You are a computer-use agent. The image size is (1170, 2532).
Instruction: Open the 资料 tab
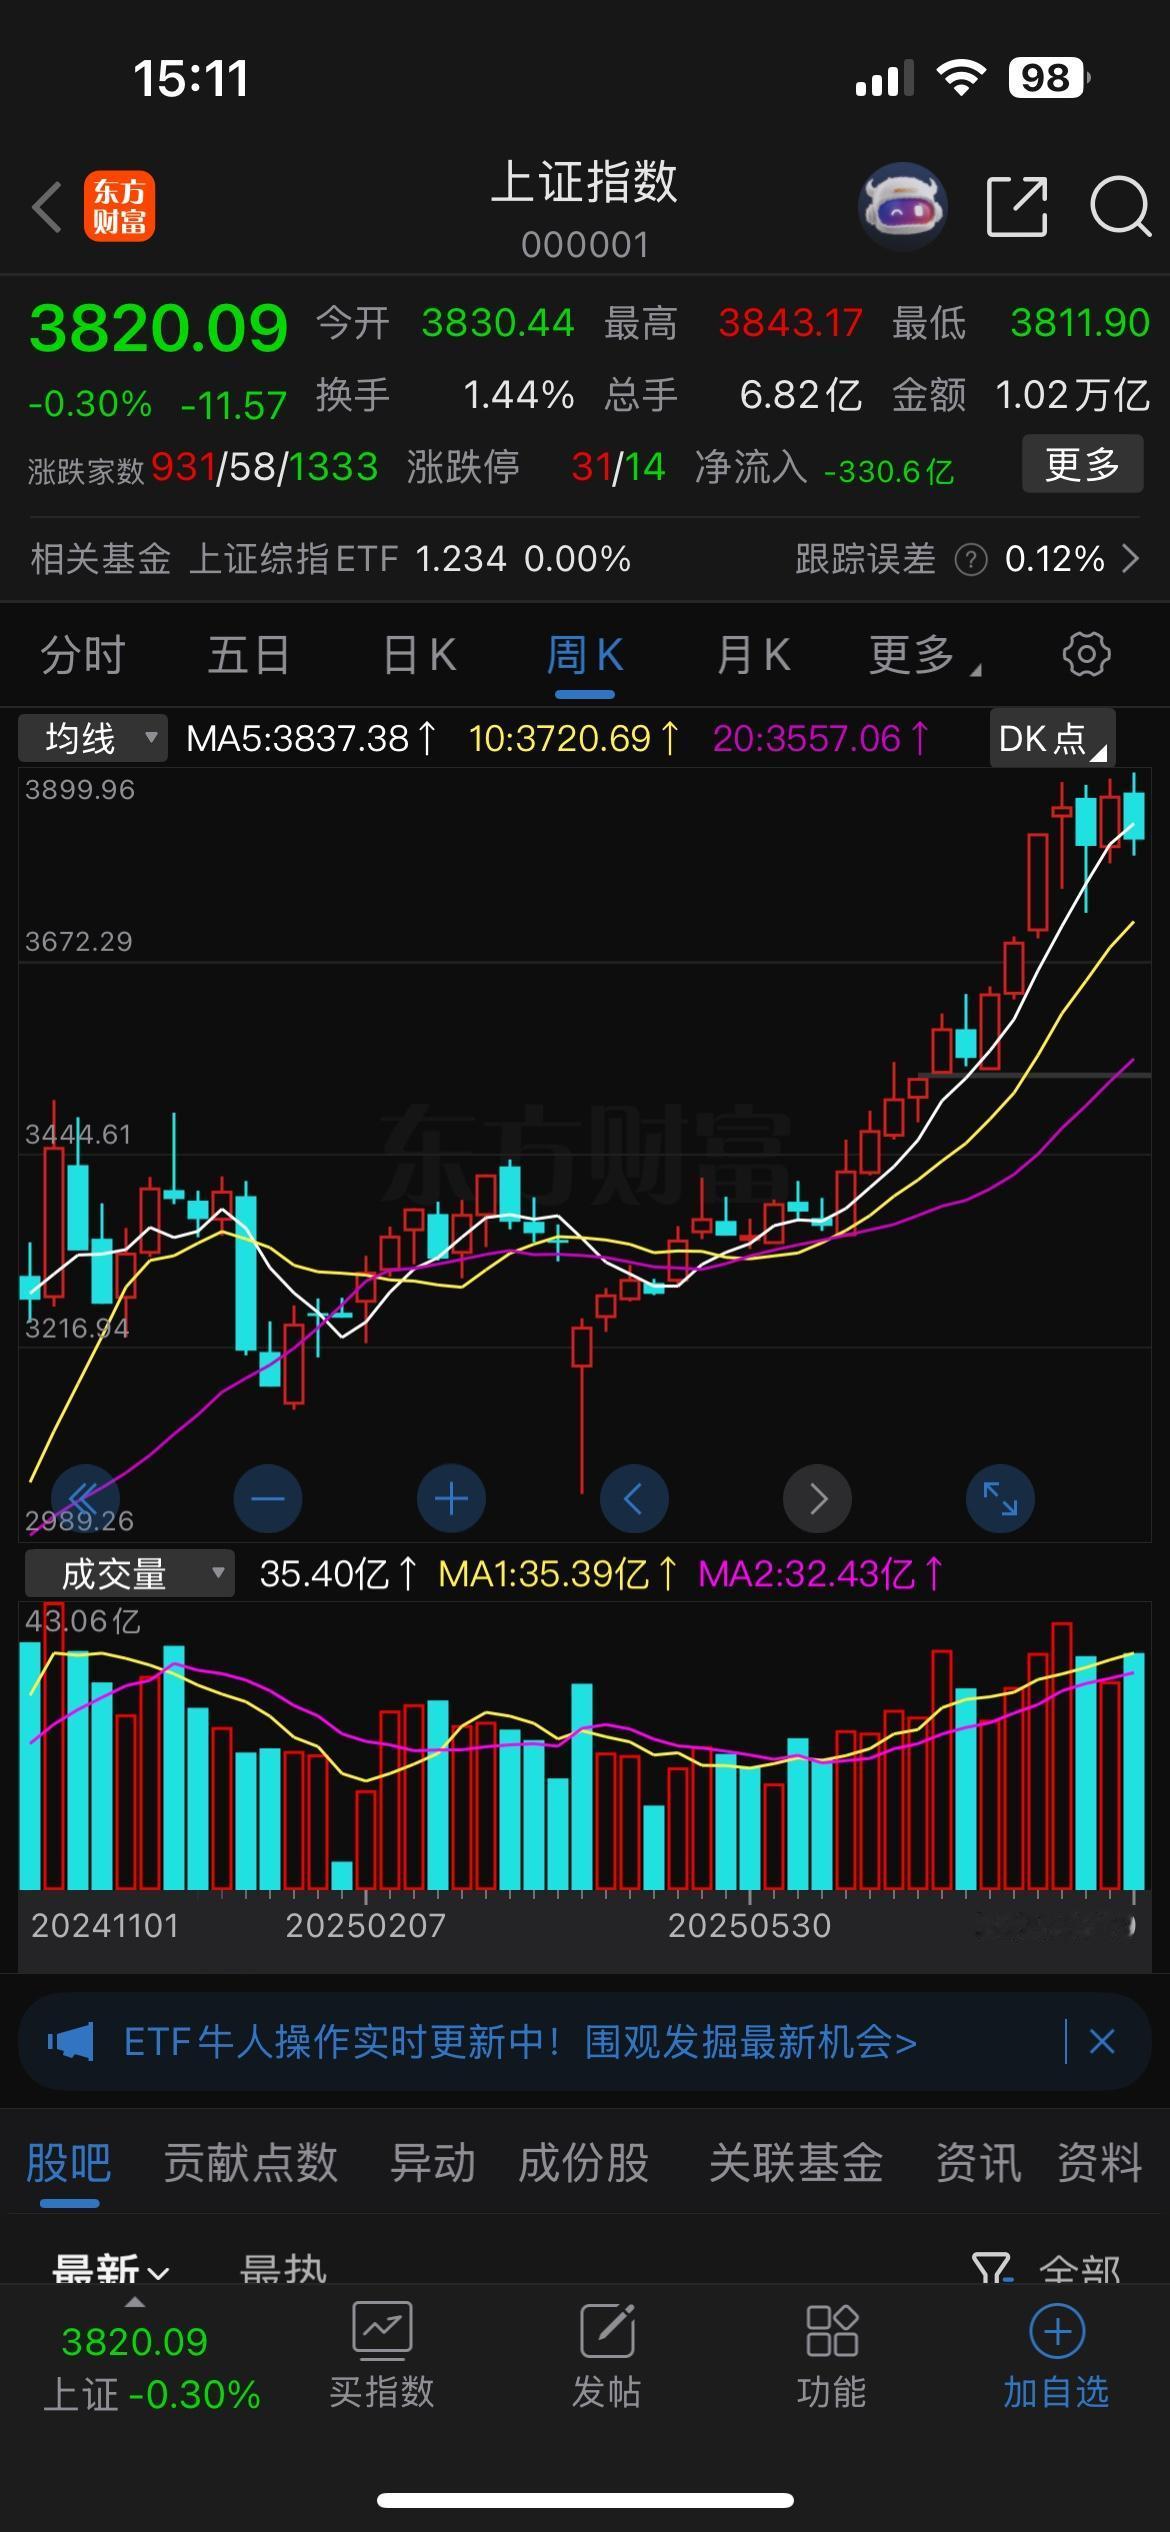pos(1100,2162)
